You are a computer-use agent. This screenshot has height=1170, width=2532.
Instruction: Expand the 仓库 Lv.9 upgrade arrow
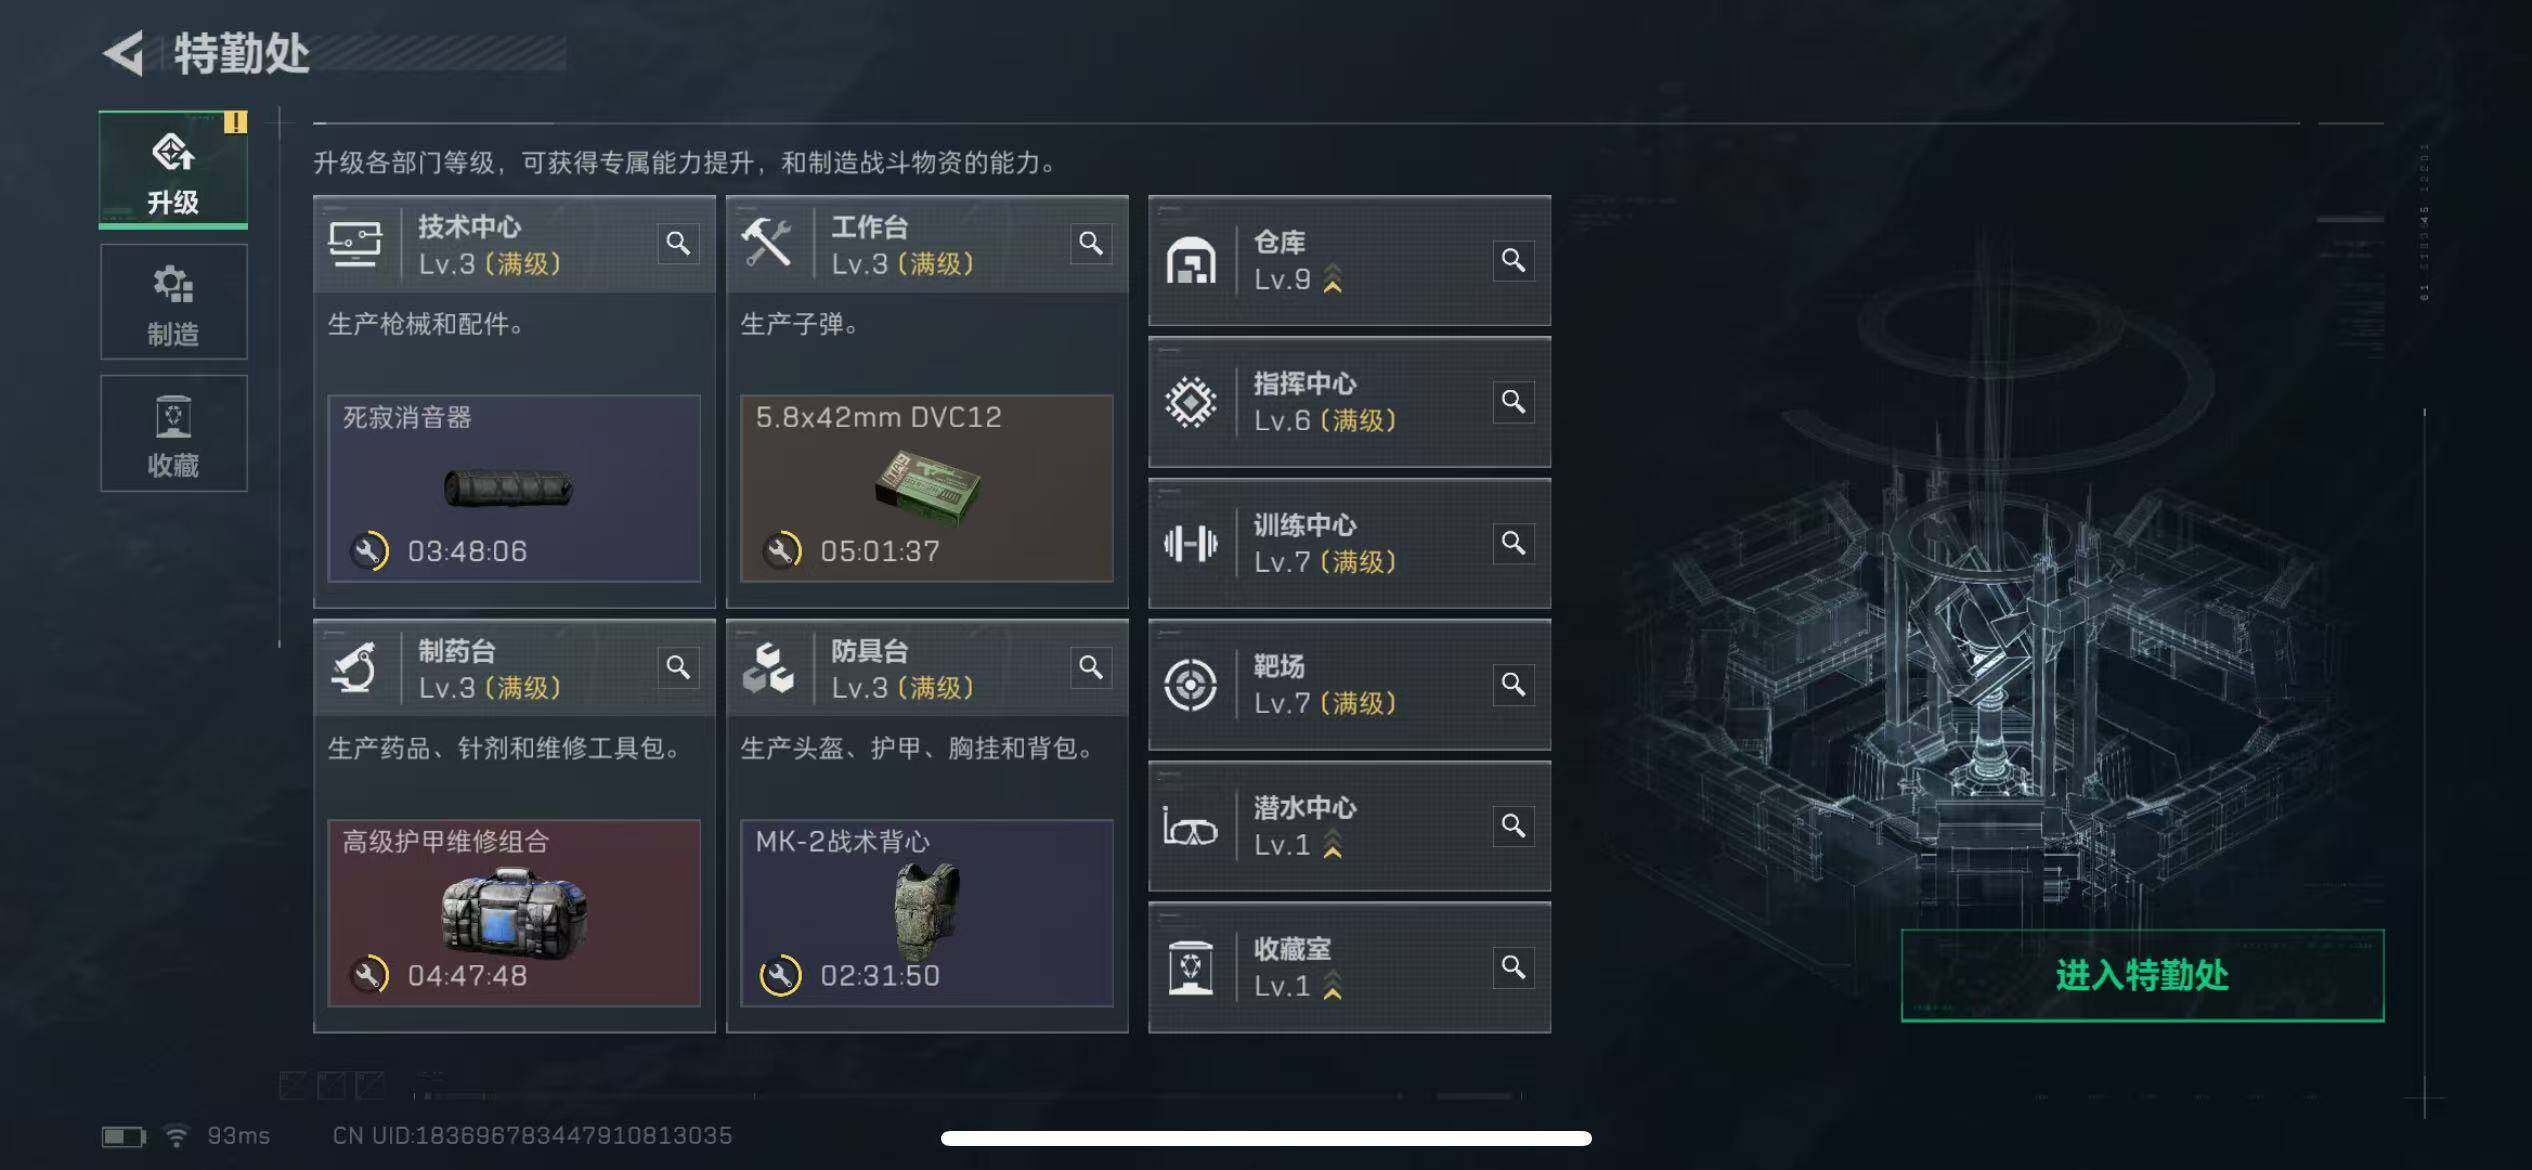(x=1332, y=279)
